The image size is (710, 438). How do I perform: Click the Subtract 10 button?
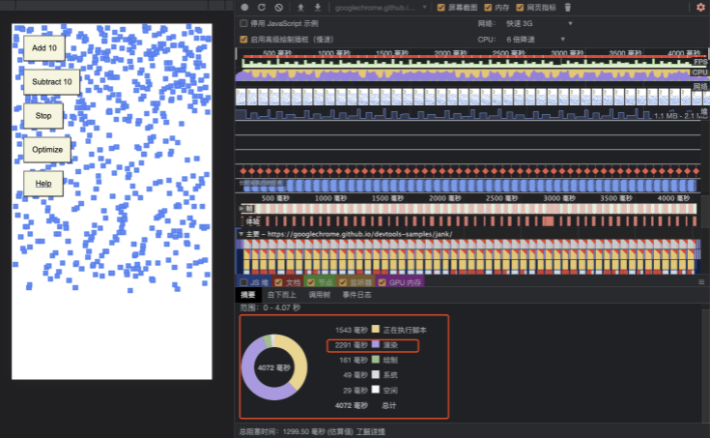pos(52,82)
